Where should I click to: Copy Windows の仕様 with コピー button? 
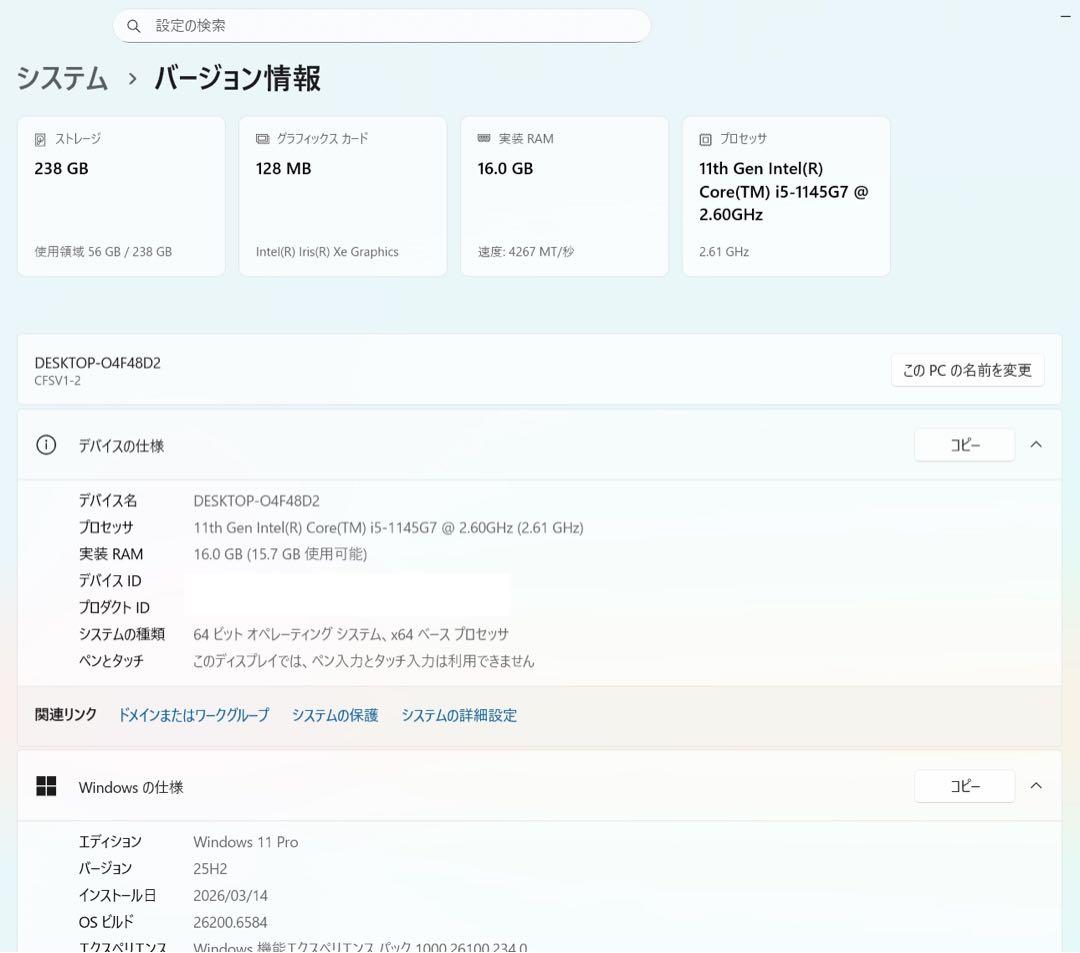964,786
